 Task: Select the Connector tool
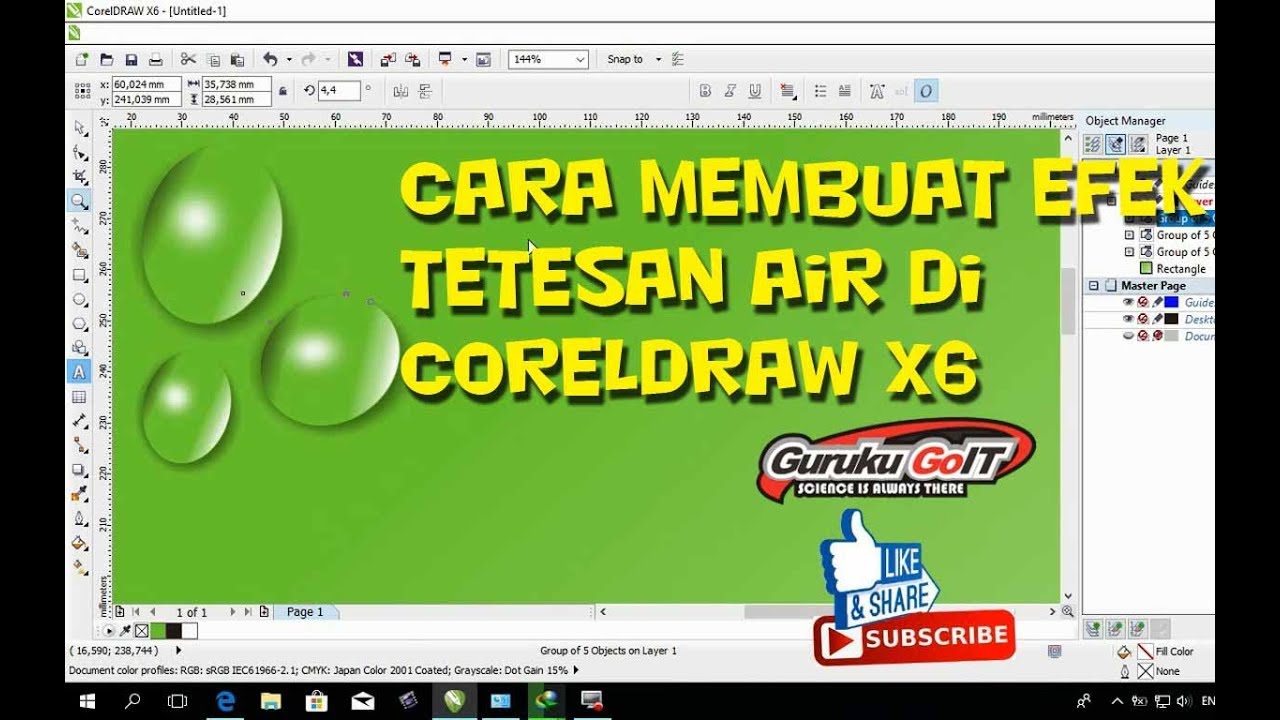pos(79,446)
